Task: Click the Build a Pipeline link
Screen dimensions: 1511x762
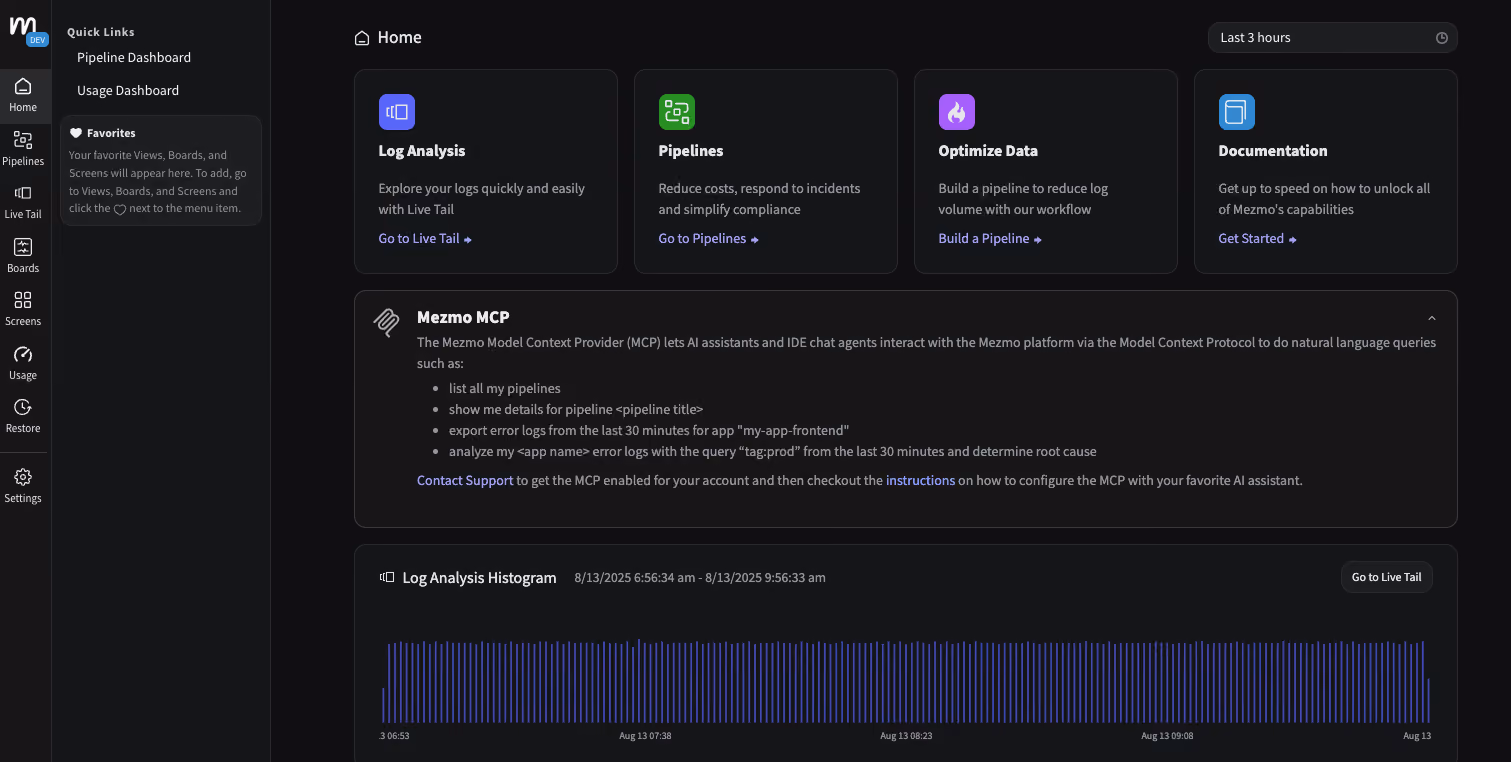Action: tap(990, 239)
